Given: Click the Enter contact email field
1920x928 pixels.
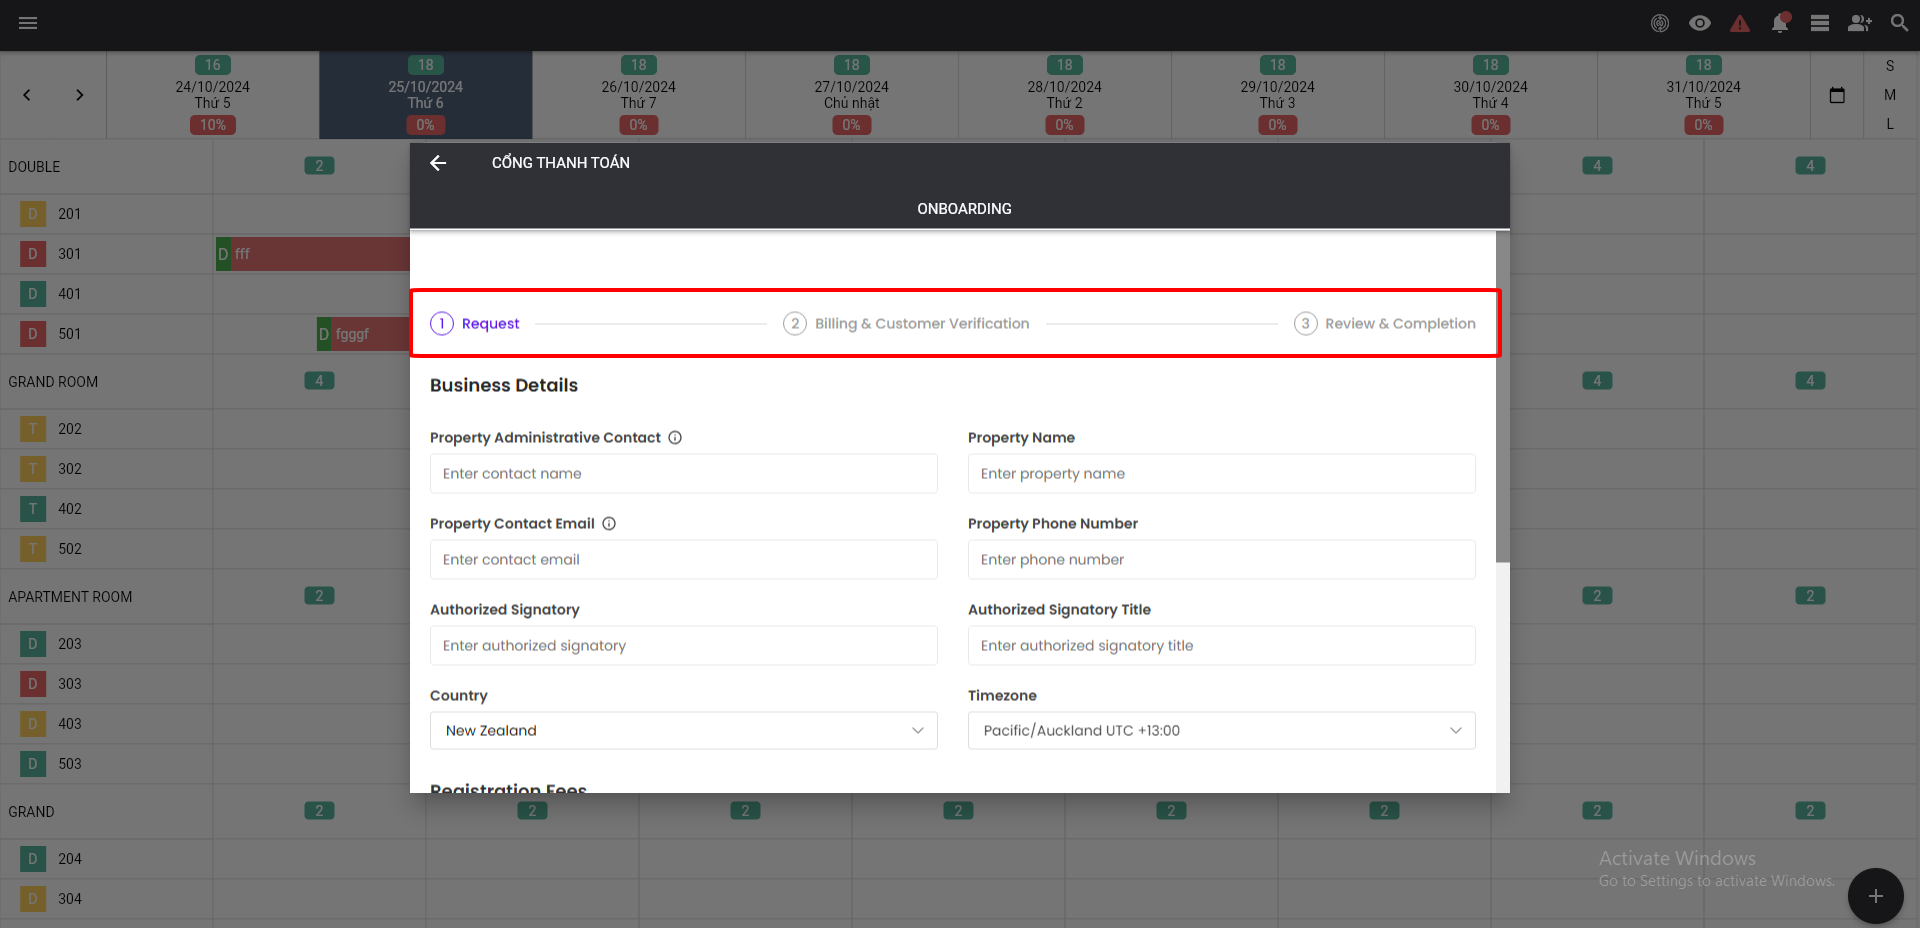Looking at the screenshot, I should [684, 560].
